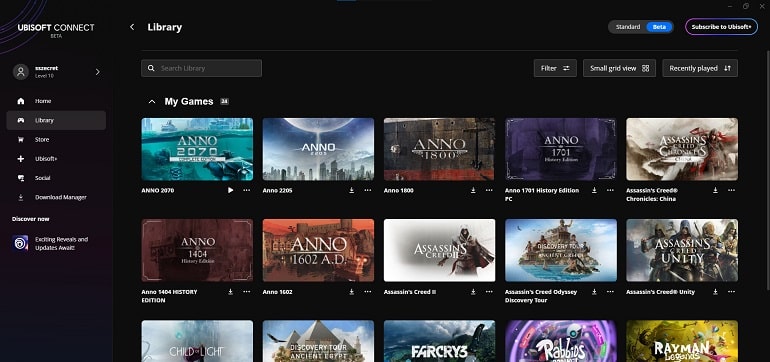Download Assassin's Creed Unity
The height and width of the screenshot is (362, 770).
pyautogui.click(x=715, y=292)
